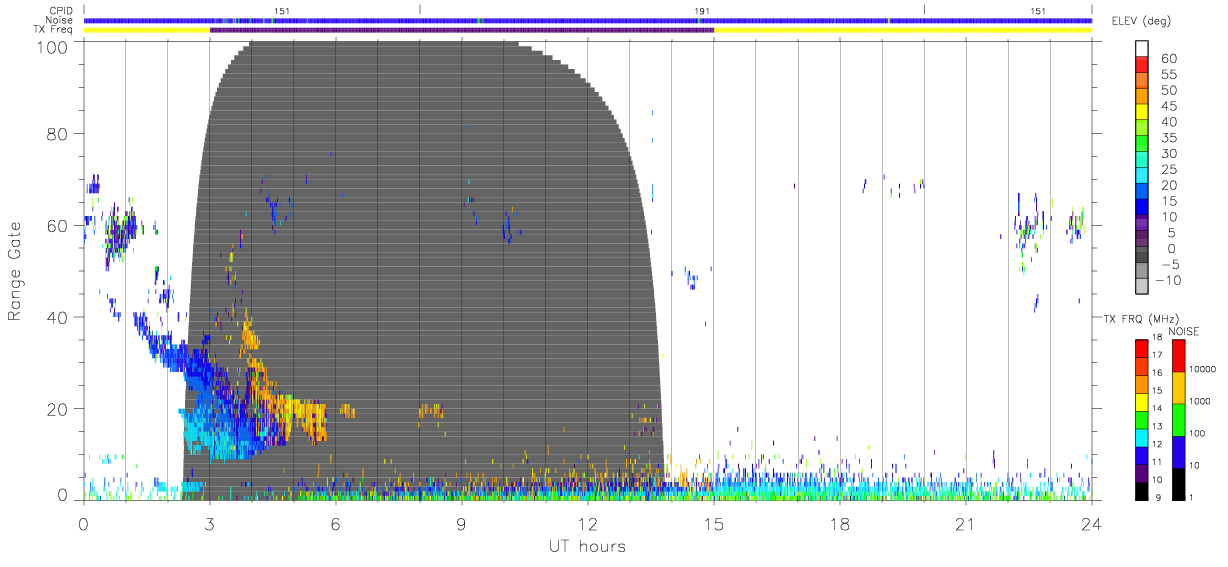This screenshot has width=1228, height=567.
Task: Pick the red top segment of NOISE colorbar
Action: click(1179, 356)
